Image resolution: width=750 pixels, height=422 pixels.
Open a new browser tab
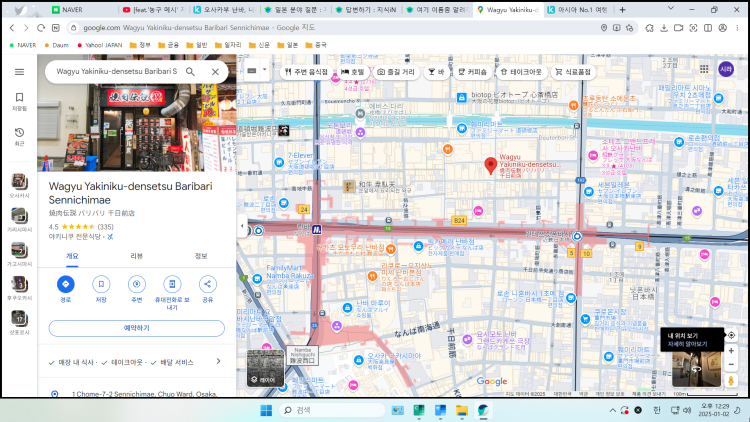click(x=622, y=10)
